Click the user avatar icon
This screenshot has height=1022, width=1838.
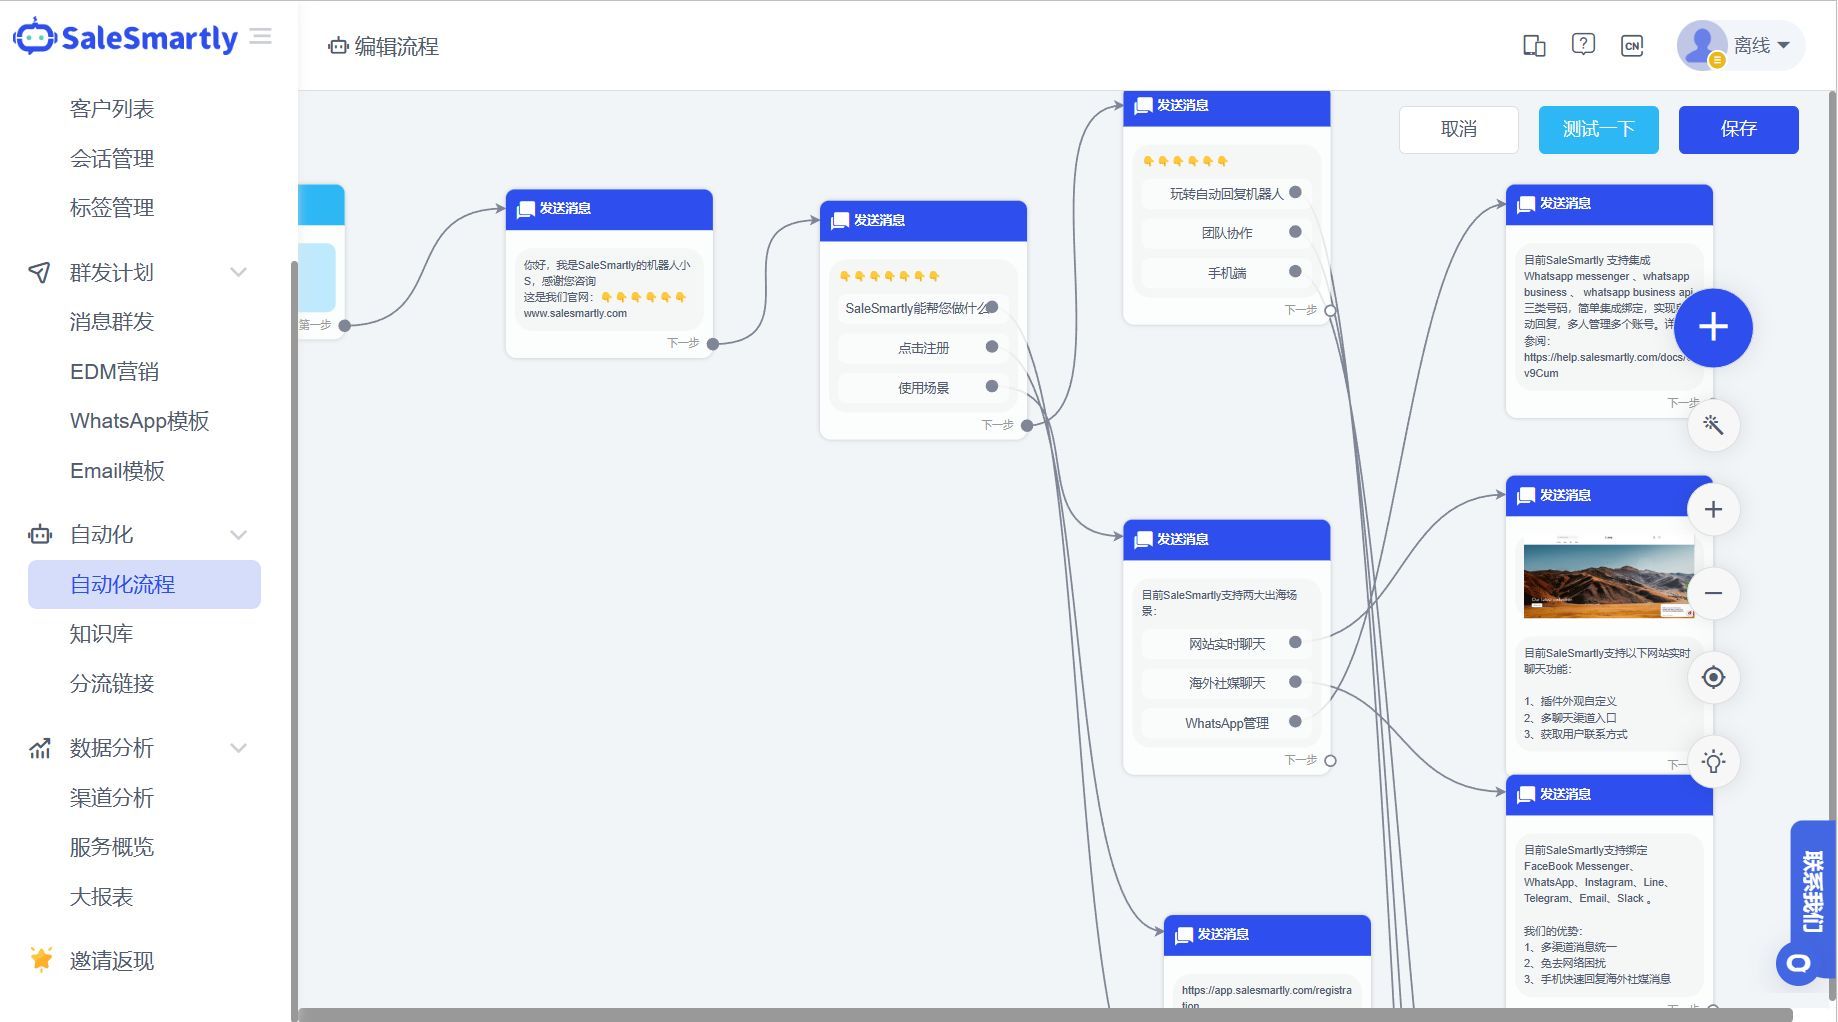[1702, 45]
